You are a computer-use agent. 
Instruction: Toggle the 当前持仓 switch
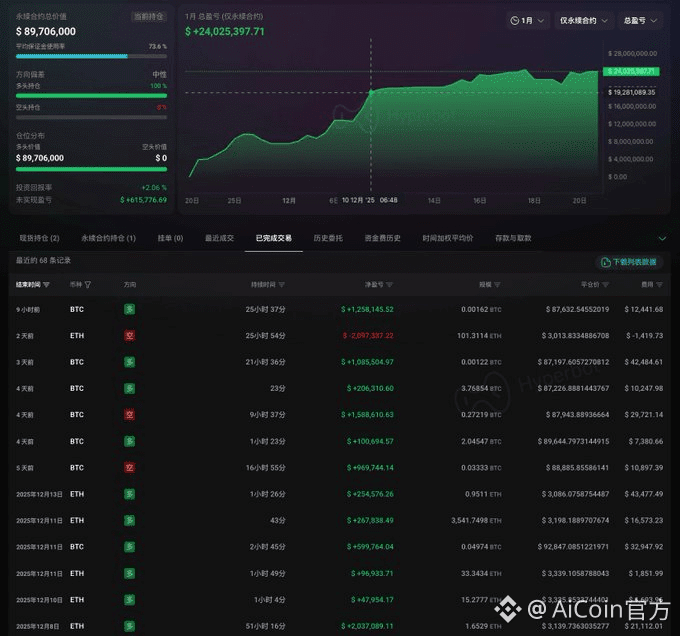[x=149, y=17]
